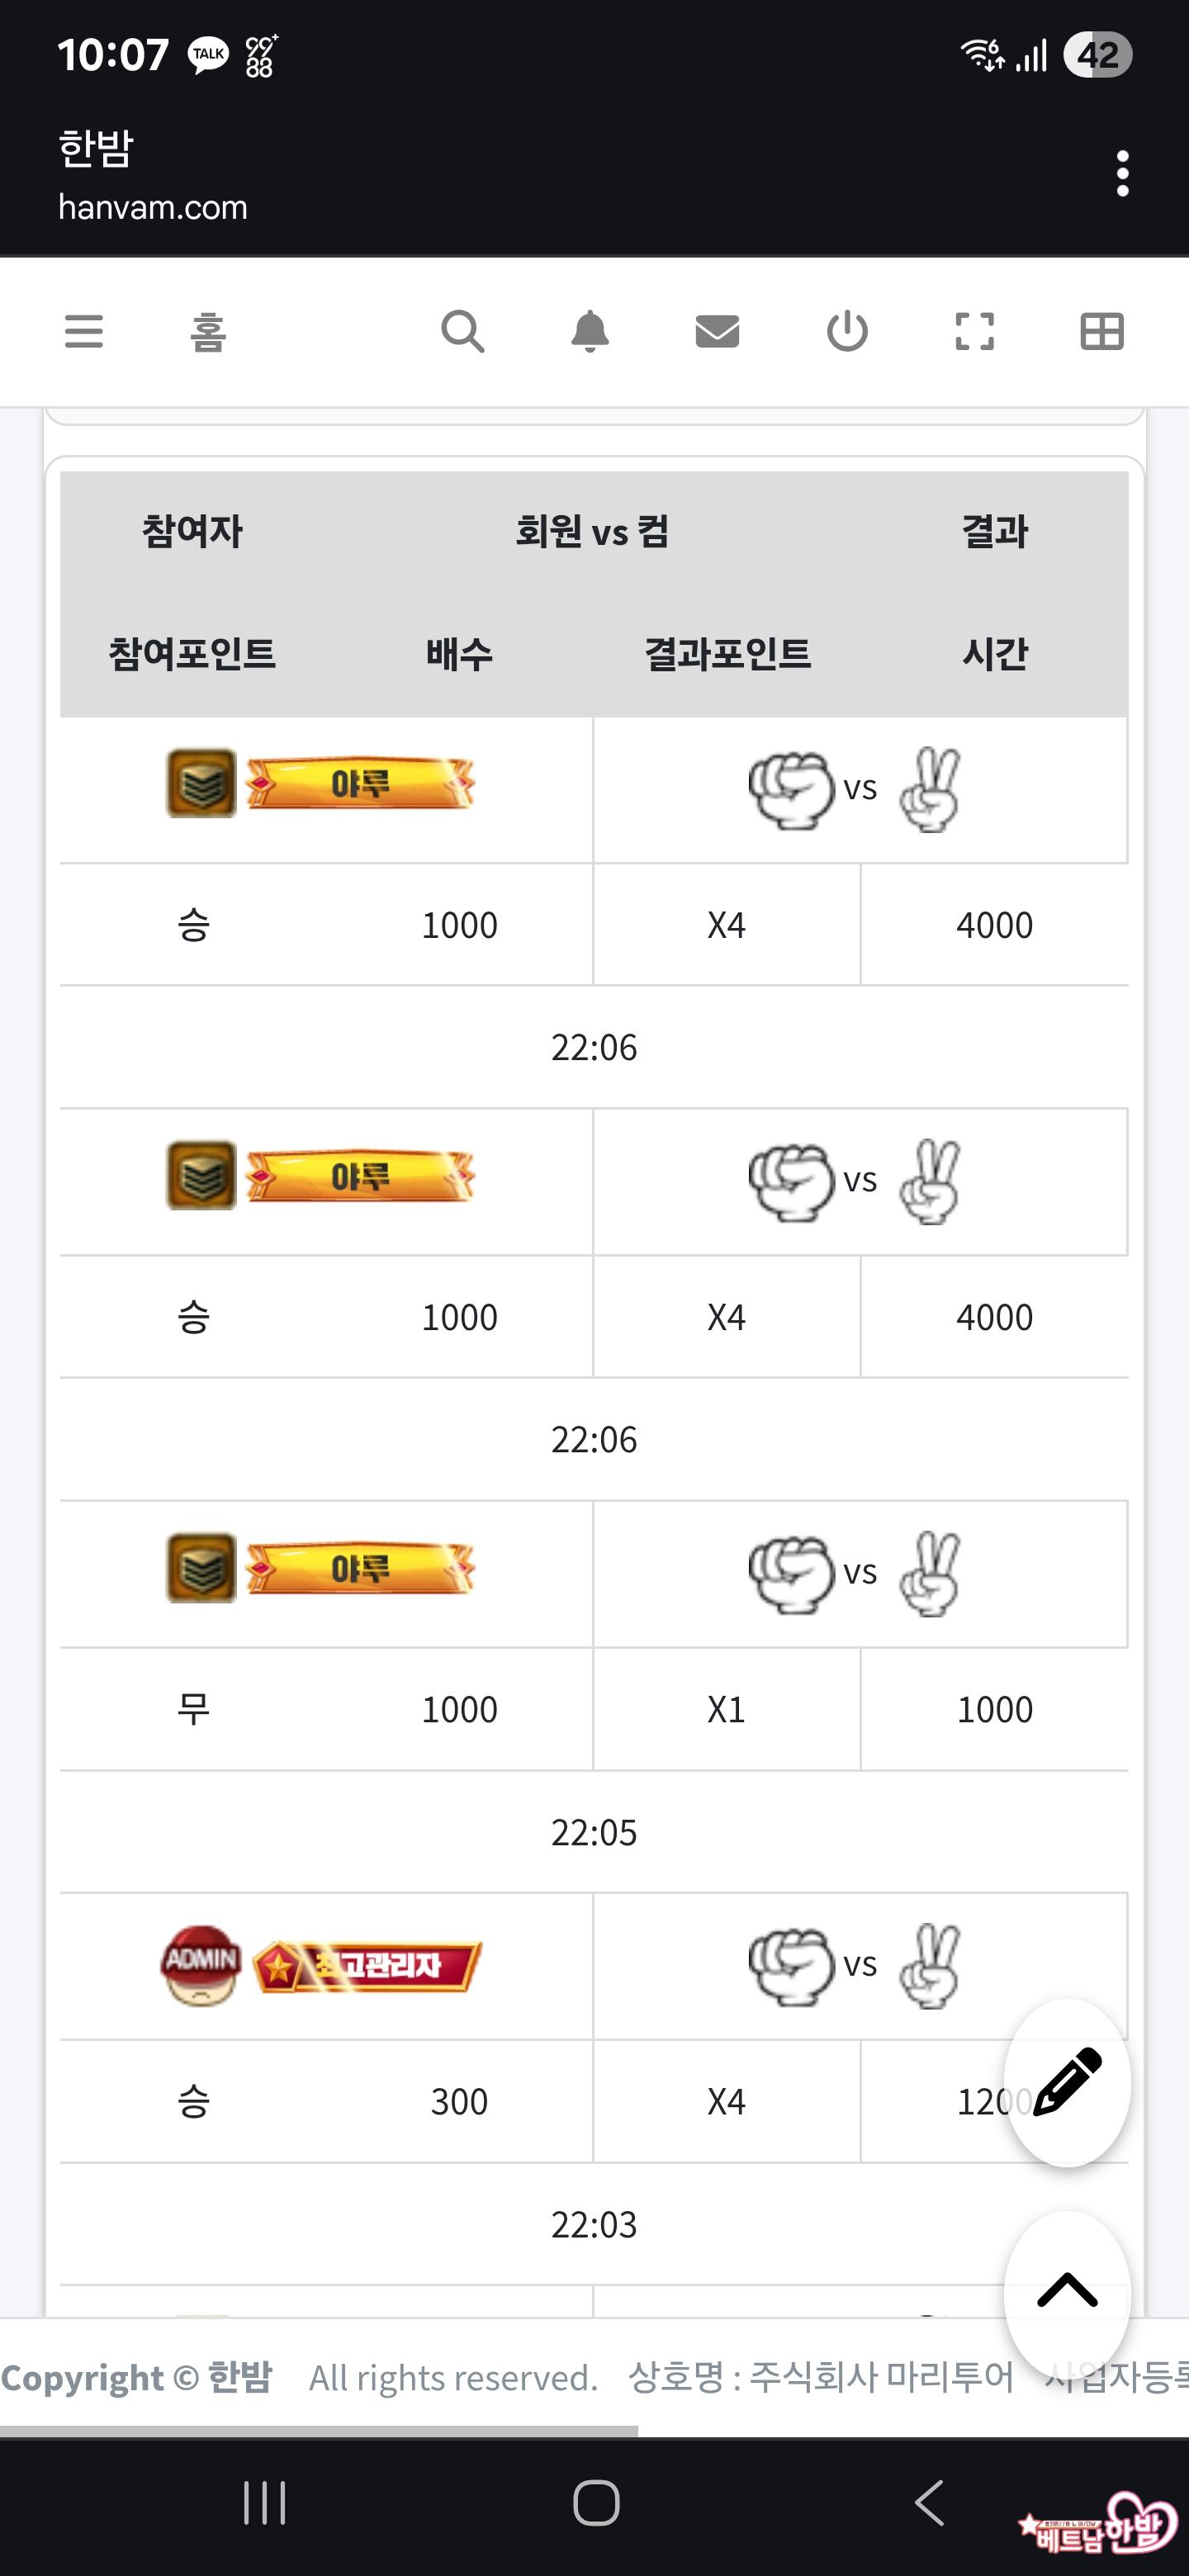This screenshot has width=1189, height=2576.
Task: Open the search magnifier icon
Action: click(x=462, y=331)
